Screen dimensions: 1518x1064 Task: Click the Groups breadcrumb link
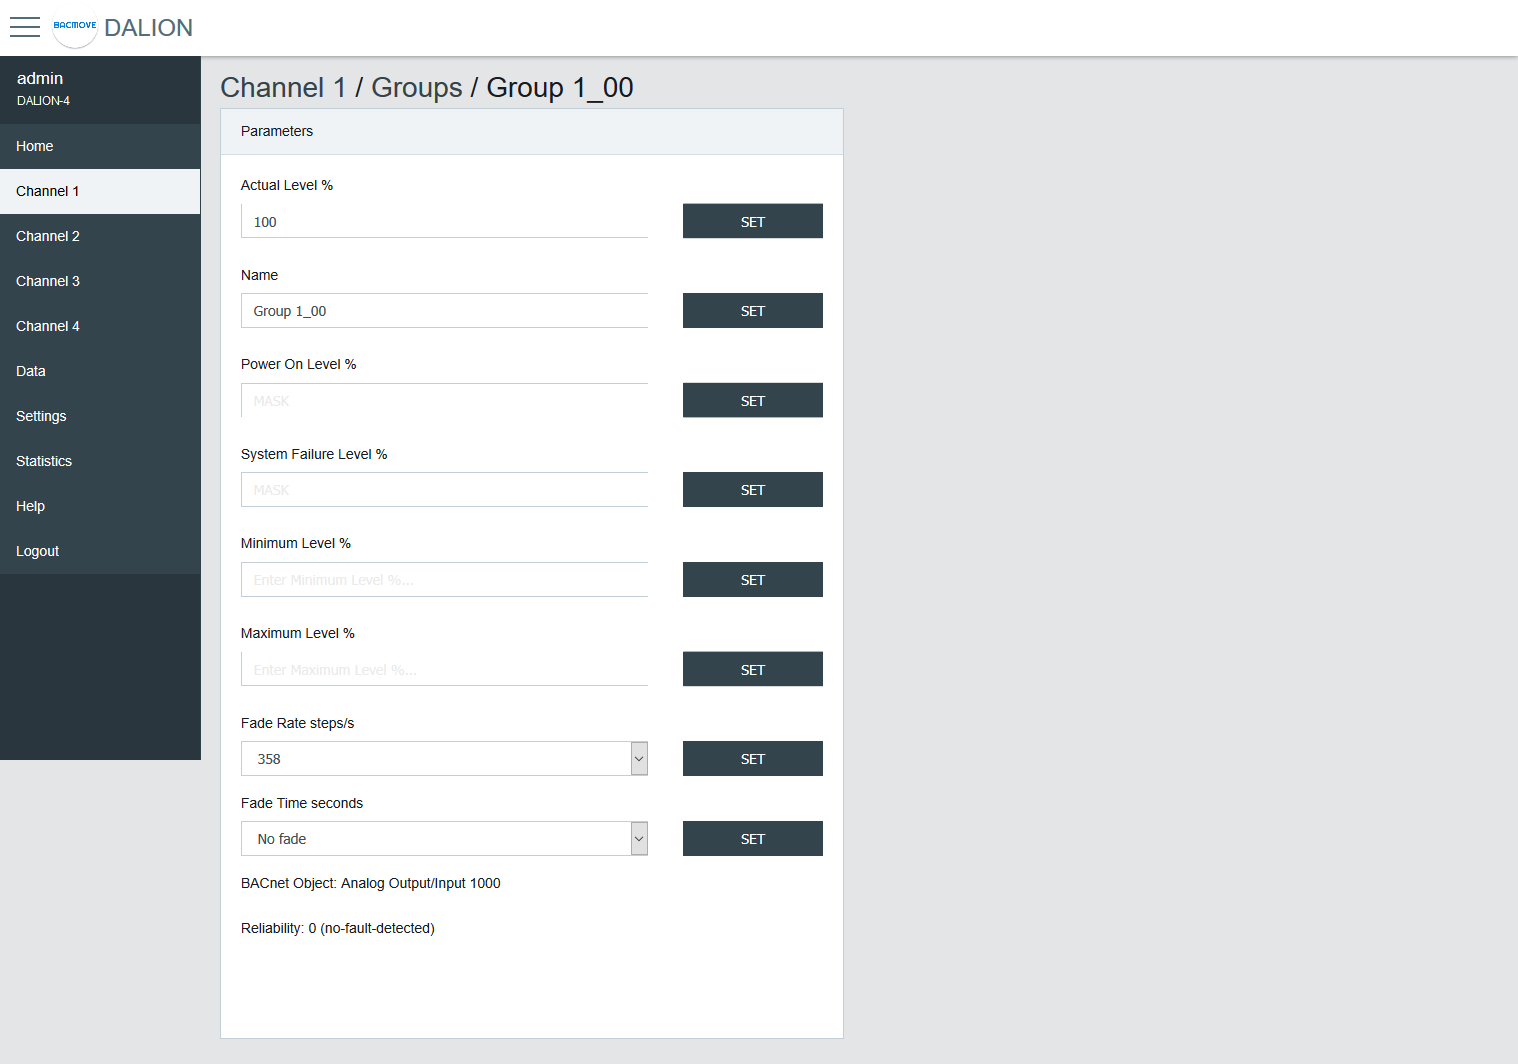(416, 88)
